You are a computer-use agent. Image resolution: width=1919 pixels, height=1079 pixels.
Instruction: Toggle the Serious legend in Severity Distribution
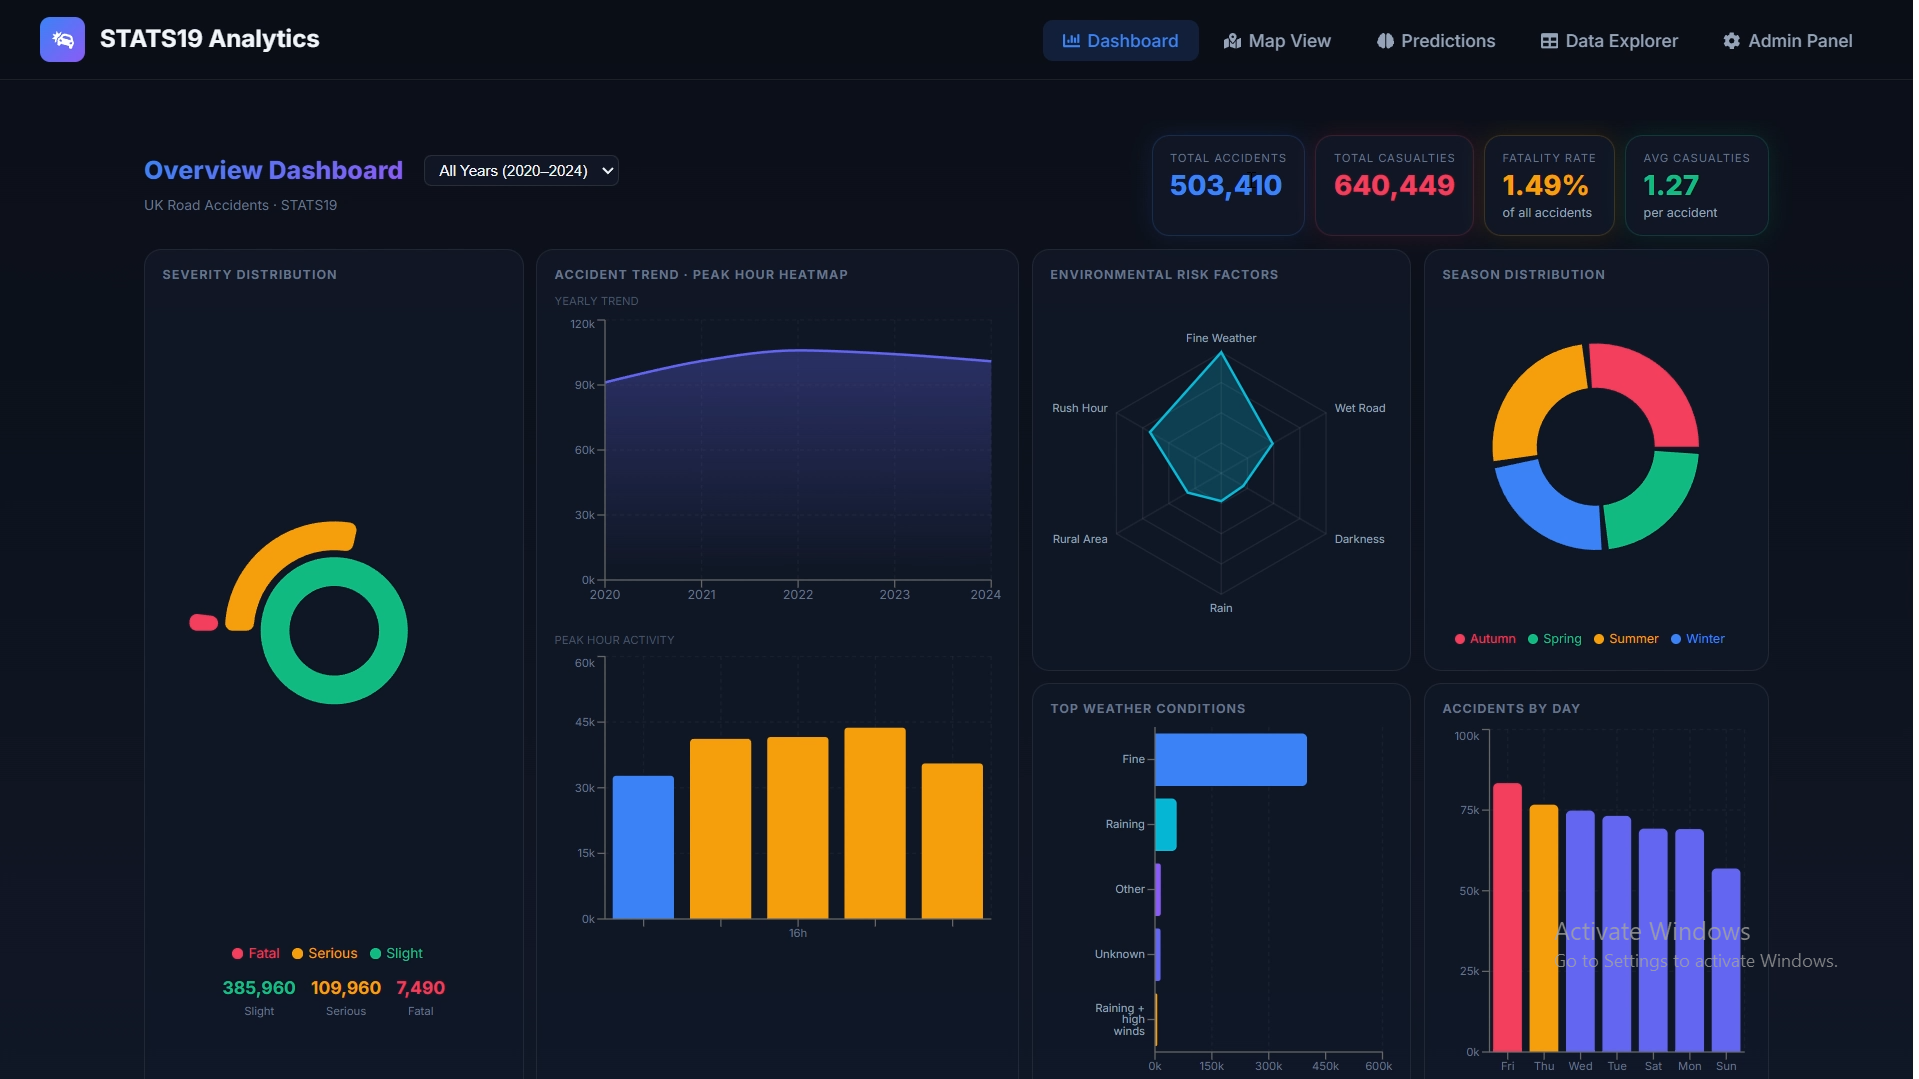[324, 953]
